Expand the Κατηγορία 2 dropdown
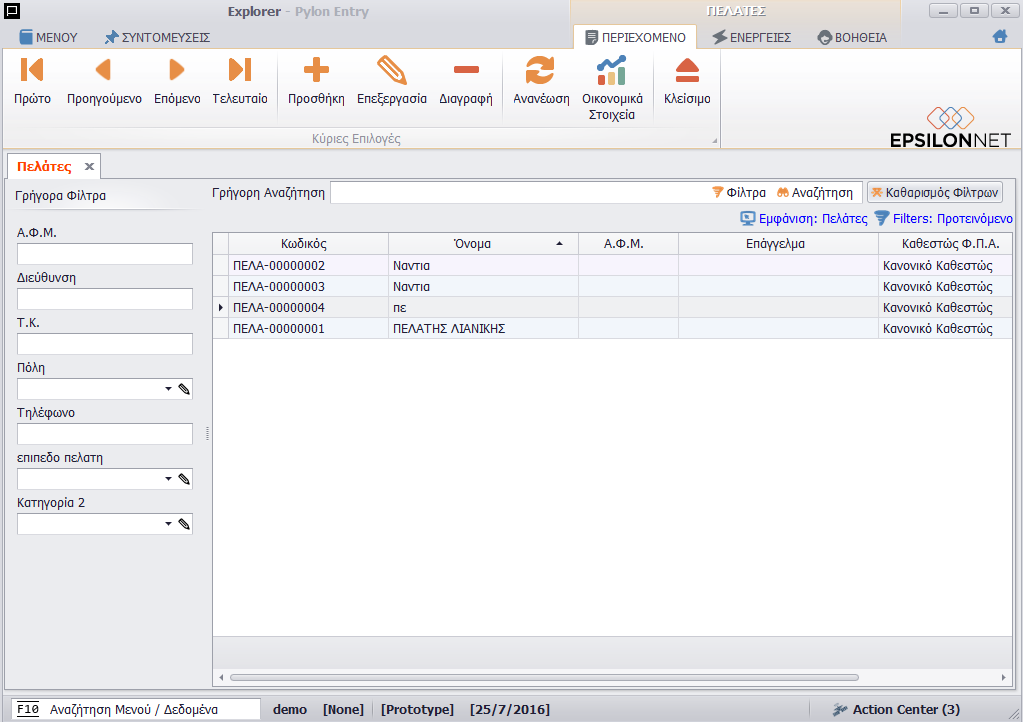Viewport: 1023px width, 722px height. point(168,524)
